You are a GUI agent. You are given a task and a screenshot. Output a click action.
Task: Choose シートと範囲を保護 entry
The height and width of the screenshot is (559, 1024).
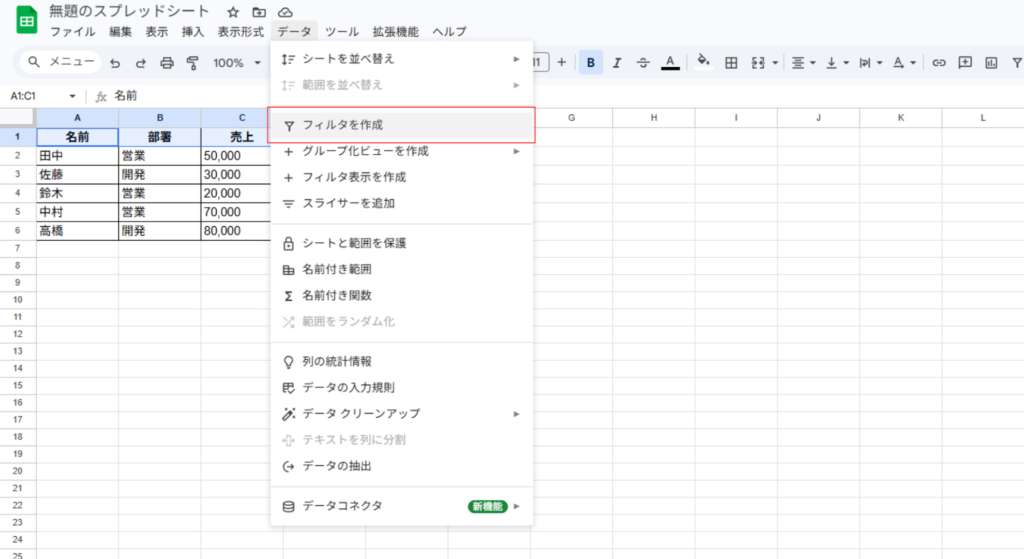pos(402,243)
